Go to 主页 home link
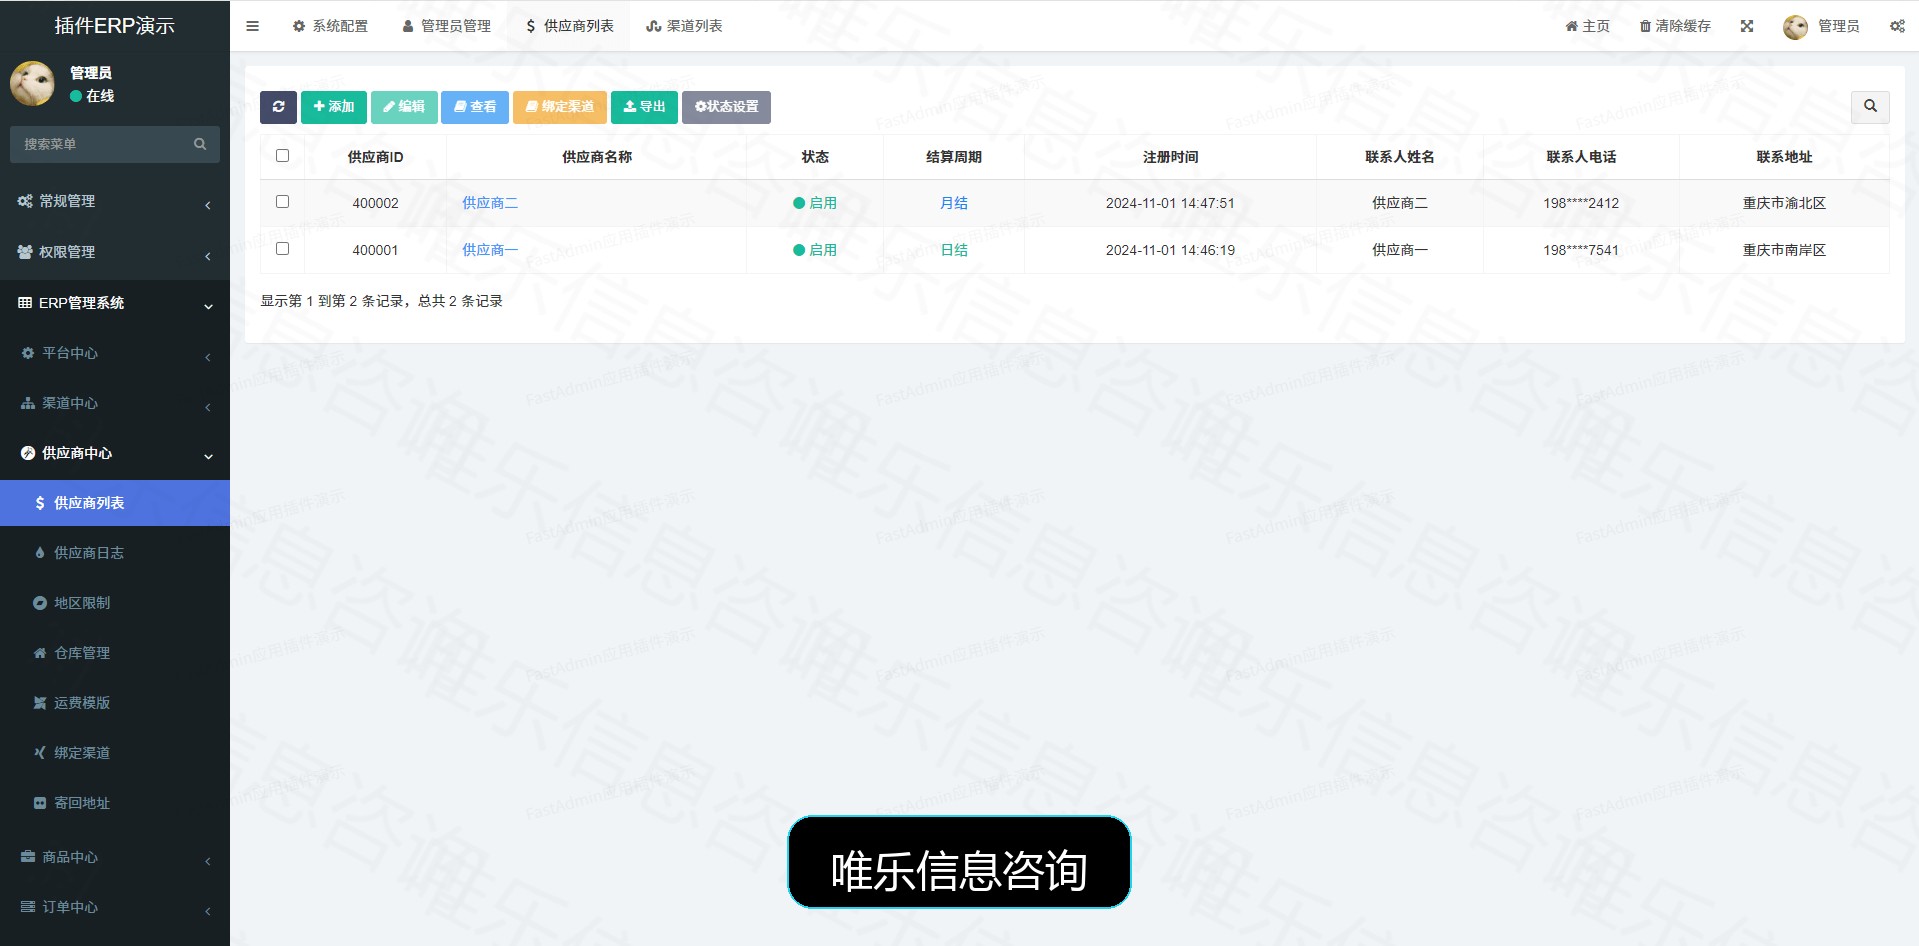The width and height of the screenshot is (1919, 946). [1588, 26]
